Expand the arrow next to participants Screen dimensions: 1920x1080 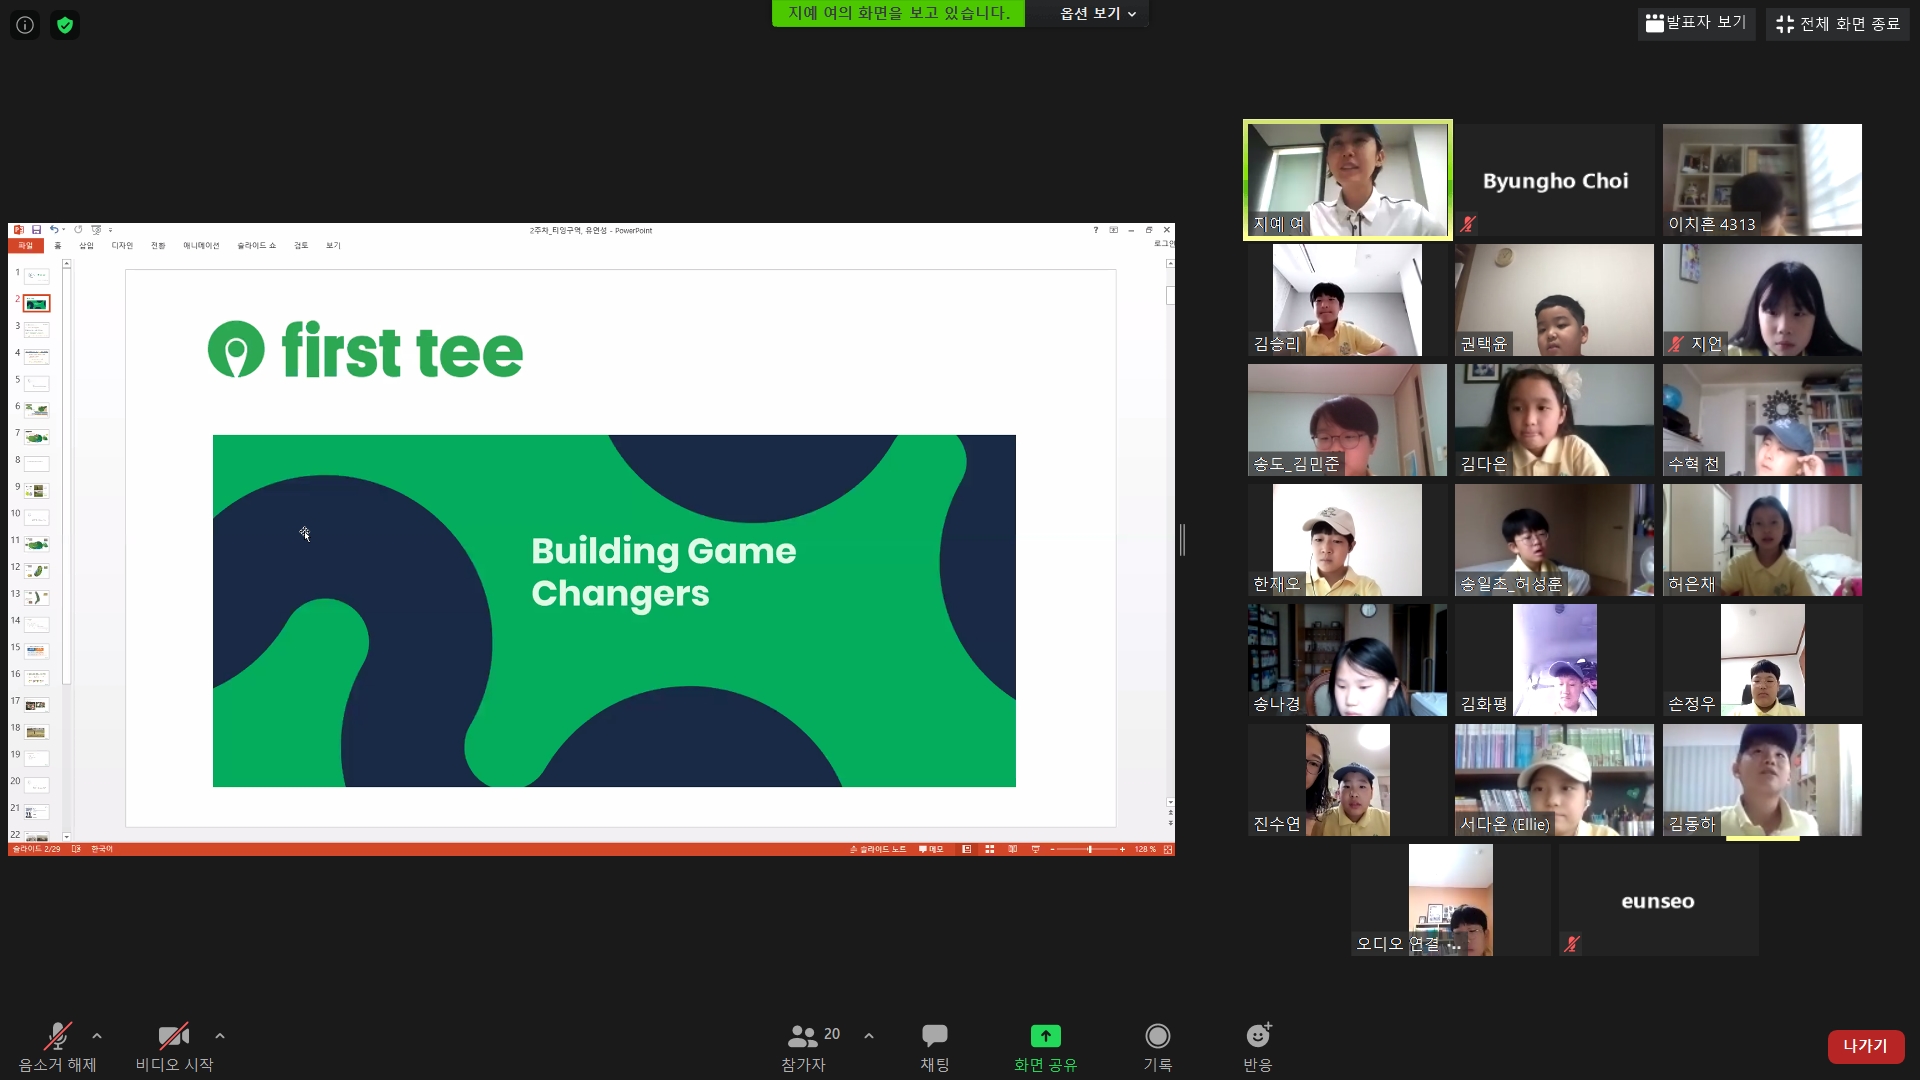point(869,1036)
